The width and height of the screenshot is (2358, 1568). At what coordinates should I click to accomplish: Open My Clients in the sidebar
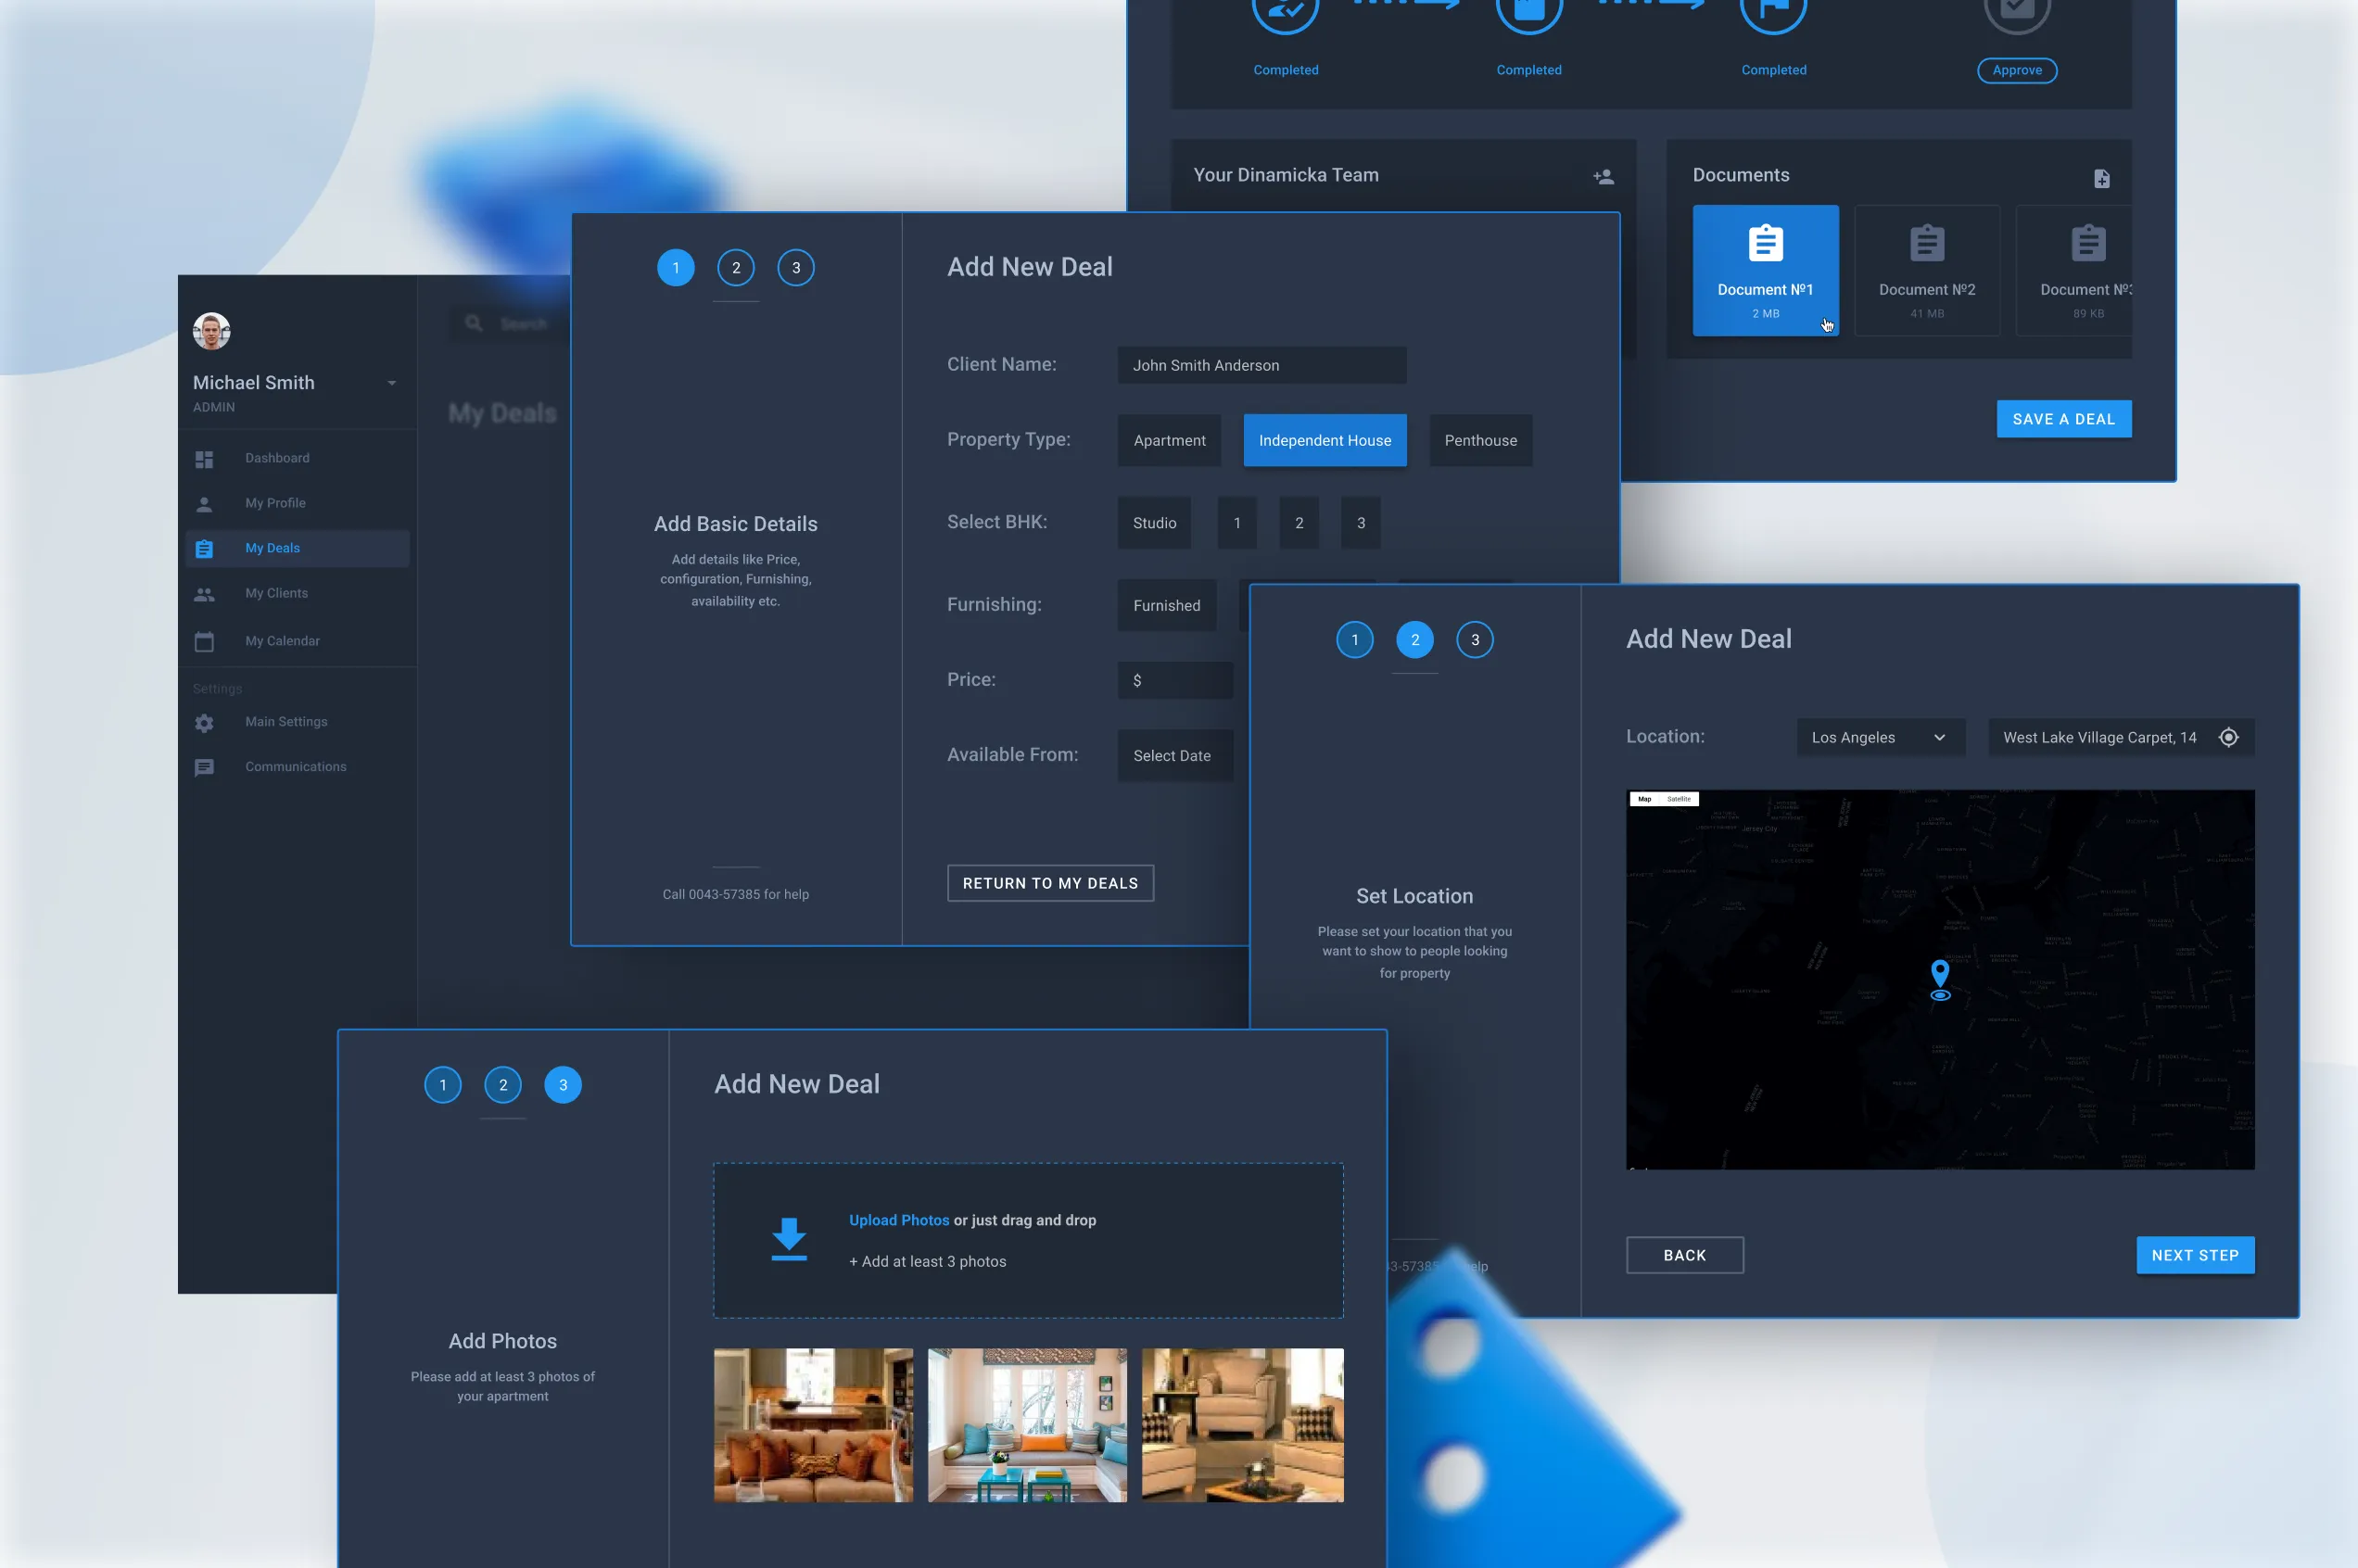276,593
